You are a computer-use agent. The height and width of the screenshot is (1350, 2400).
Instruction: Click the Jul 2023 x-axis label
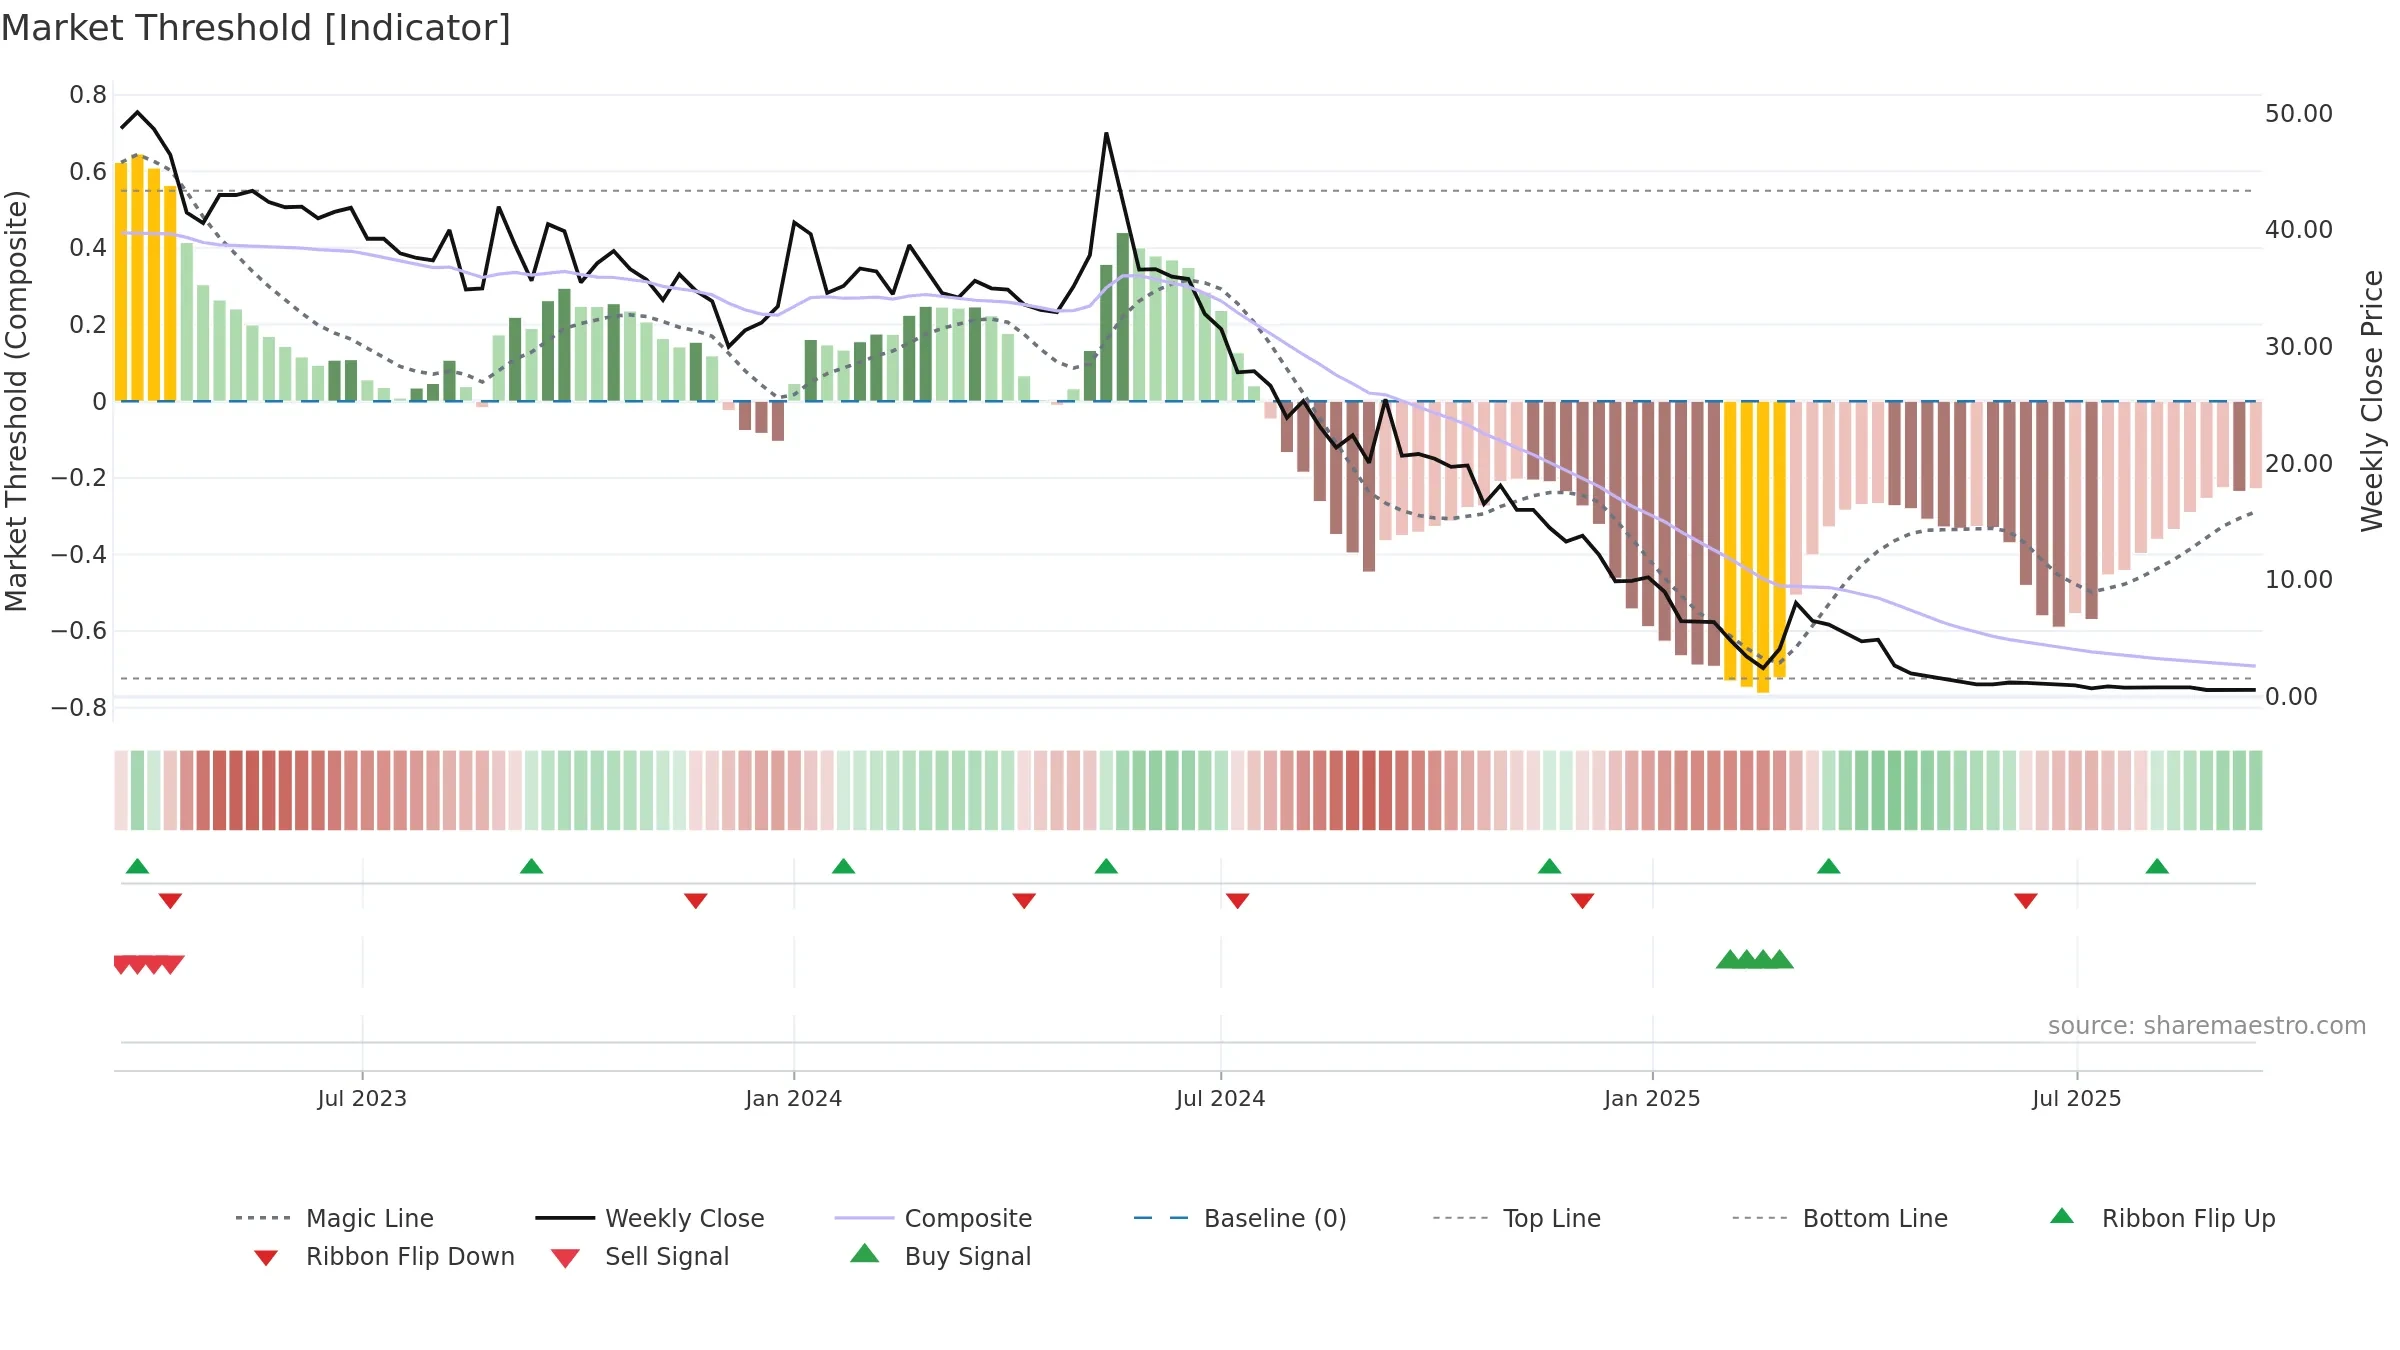coord(362,1098)
